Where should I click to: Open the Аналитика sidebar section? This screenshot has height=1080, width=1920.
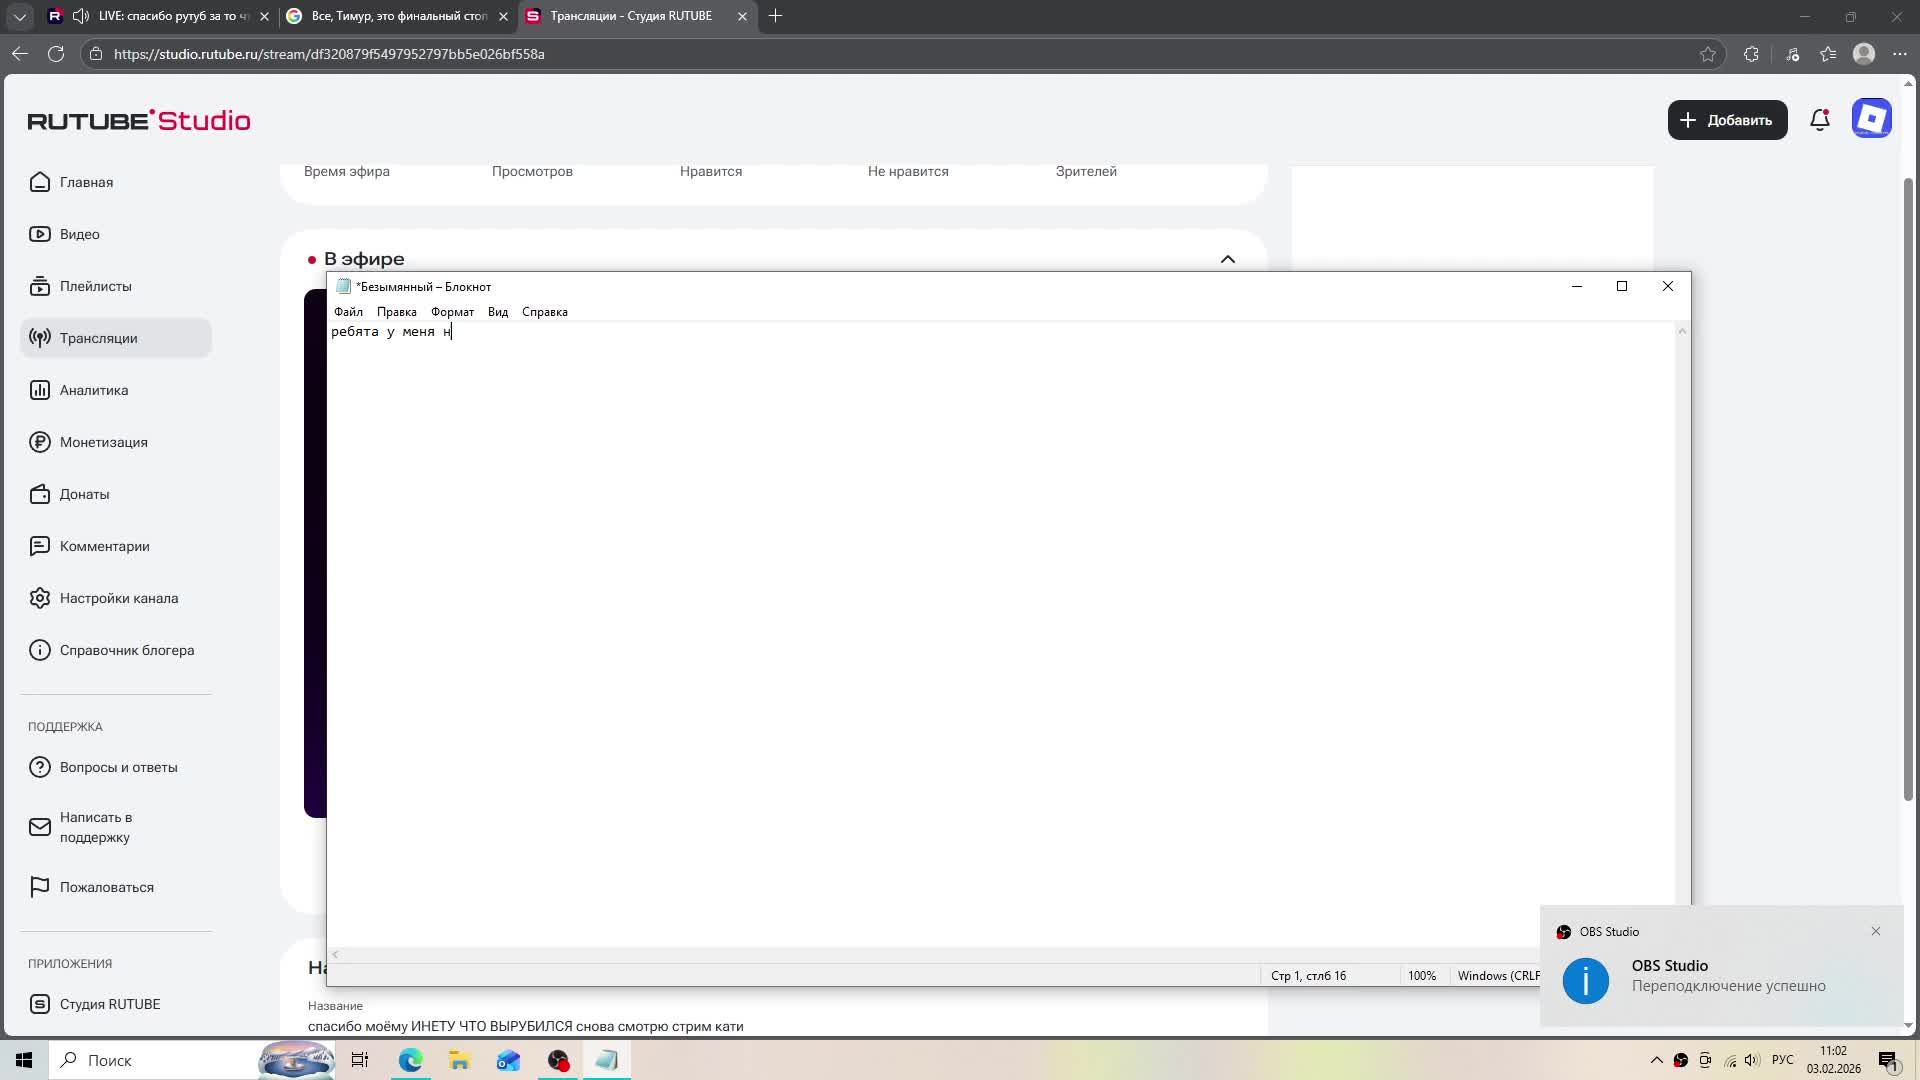pyautogui.click(x=93, y=390)
